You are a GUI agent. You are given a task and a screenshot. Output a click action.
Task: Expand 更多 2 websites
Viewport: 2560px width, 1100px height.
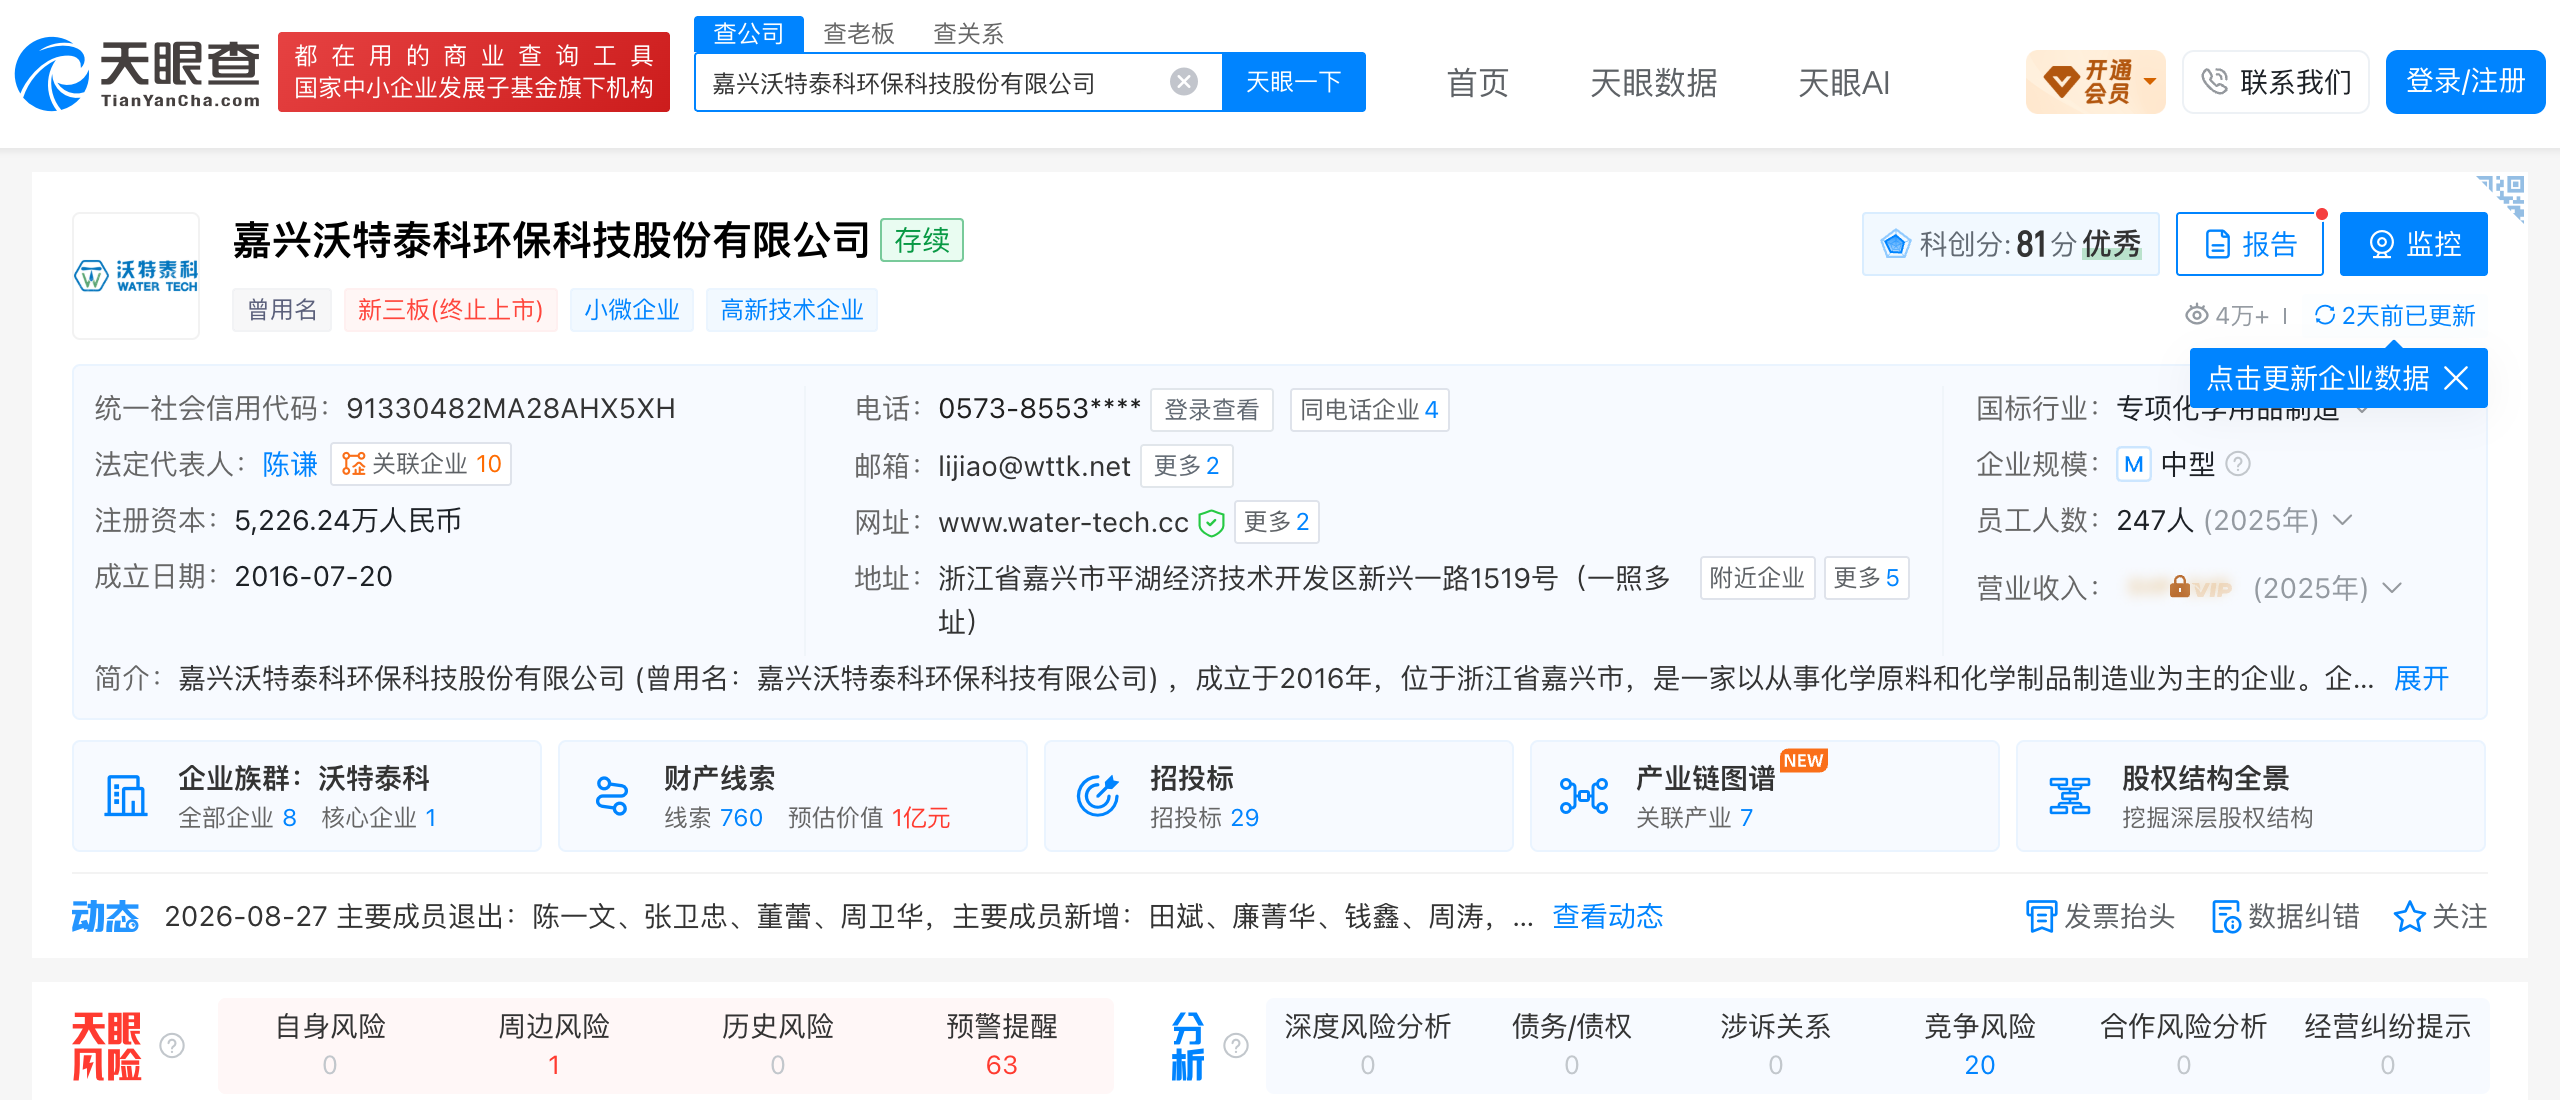pyautogui.click(x=1277, y=522)
